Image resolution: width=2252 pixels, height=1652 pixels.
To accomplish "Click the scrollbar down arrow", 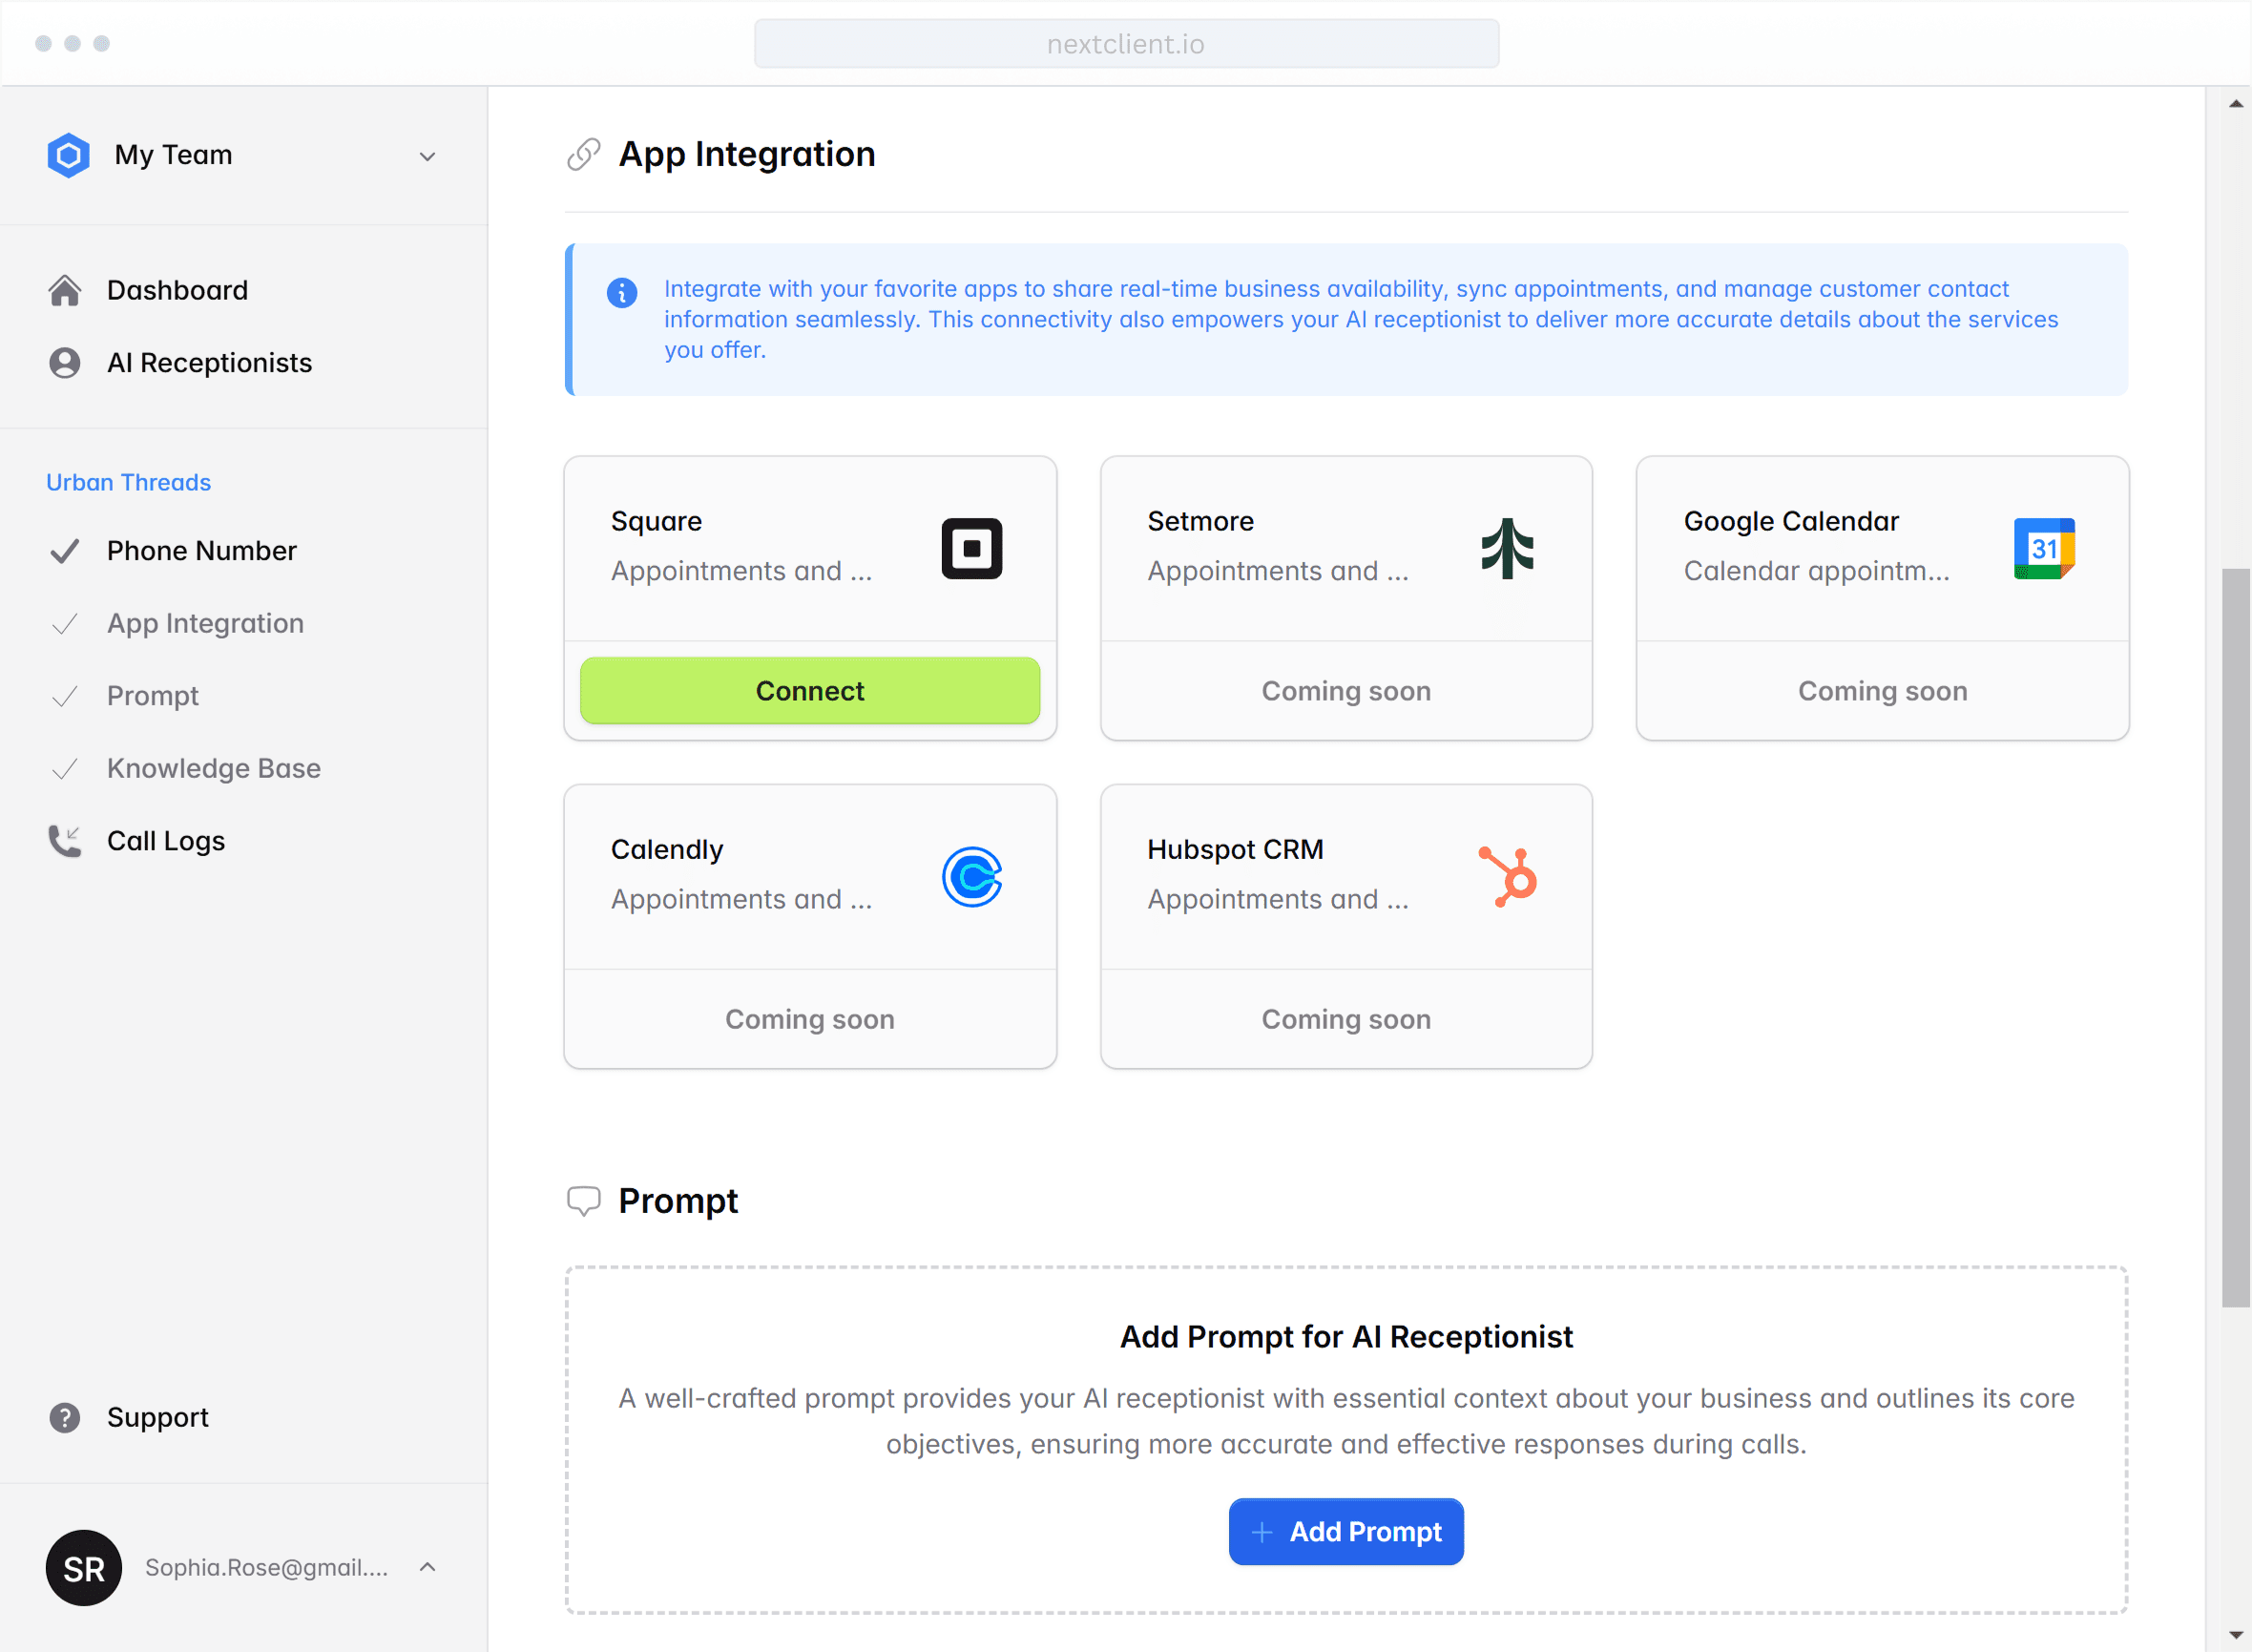I will pos(2236,1635).
